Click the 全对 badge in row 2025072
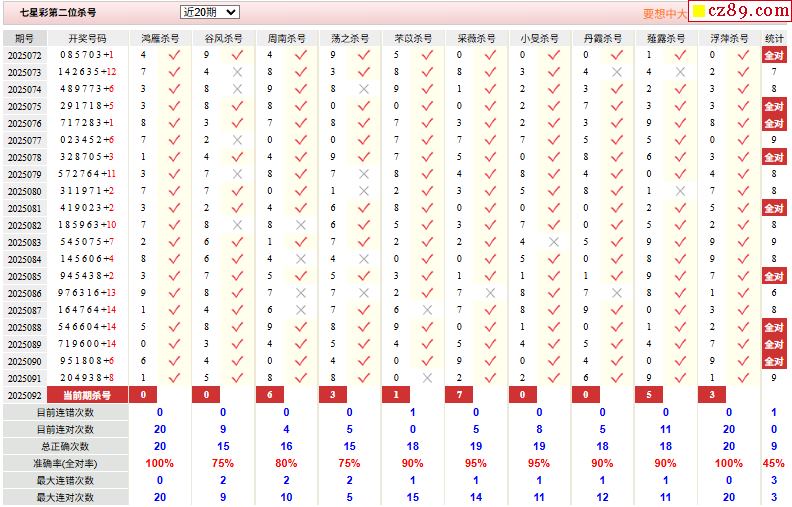This screenshot has height=507, width=792. [x=774, y=55]
